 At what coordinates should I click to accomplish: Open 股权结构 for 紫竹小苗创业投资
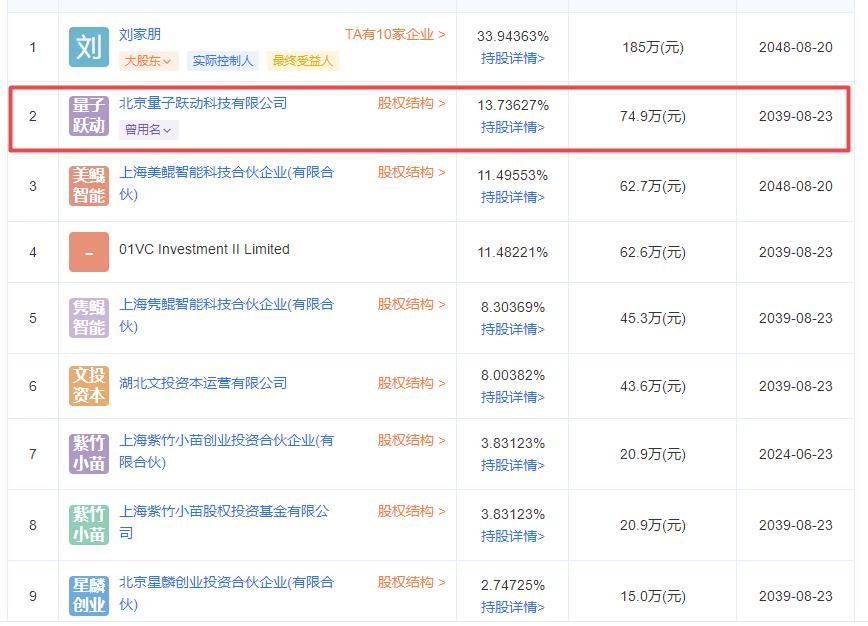(411, 441)
